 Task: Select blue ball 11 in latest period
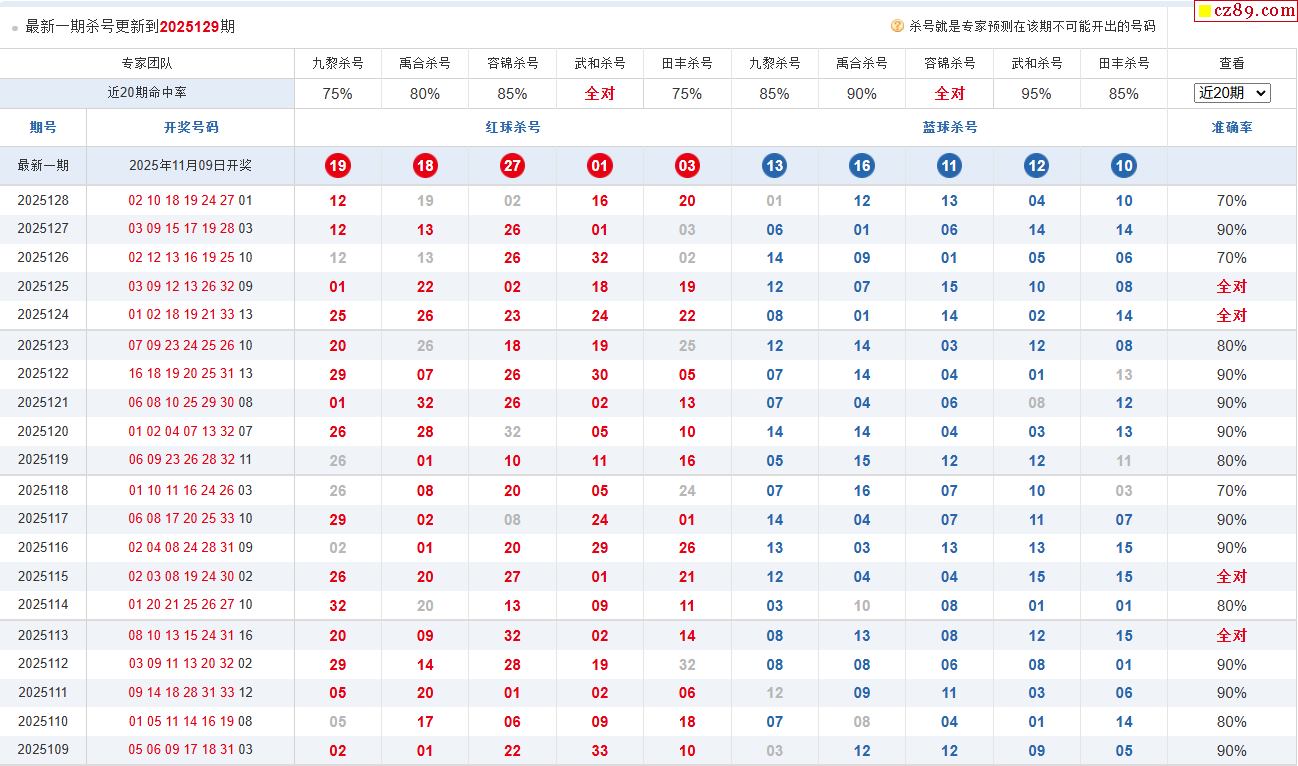tap(949, 166)
